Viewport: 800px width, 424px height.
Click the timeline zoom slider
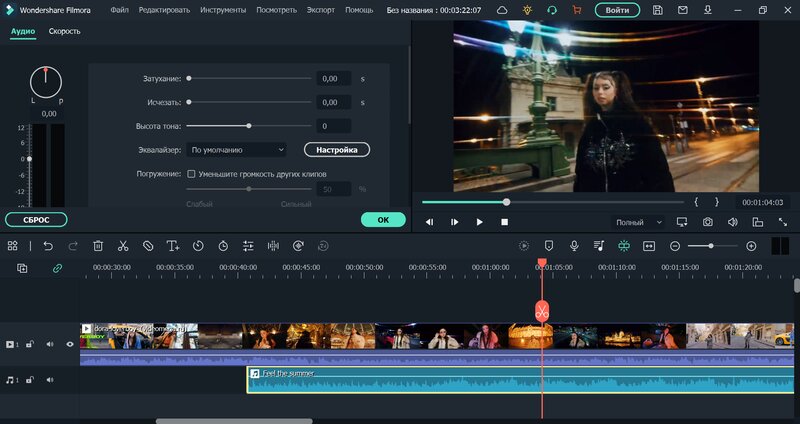click(713, 246)
